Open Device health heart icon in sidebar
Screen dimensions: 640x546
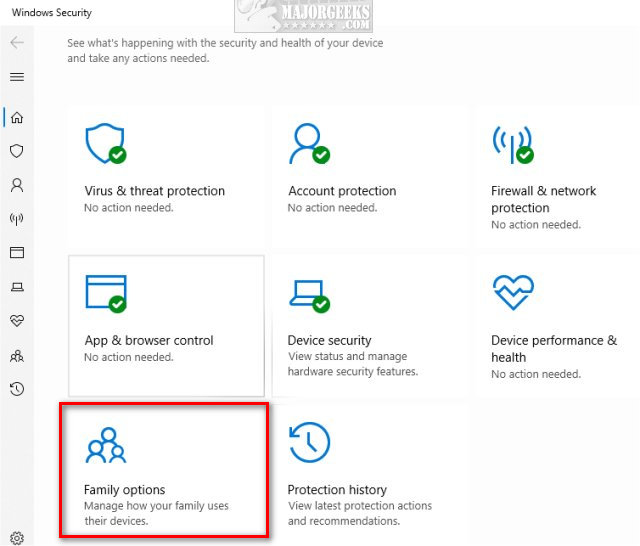point(17,320)
